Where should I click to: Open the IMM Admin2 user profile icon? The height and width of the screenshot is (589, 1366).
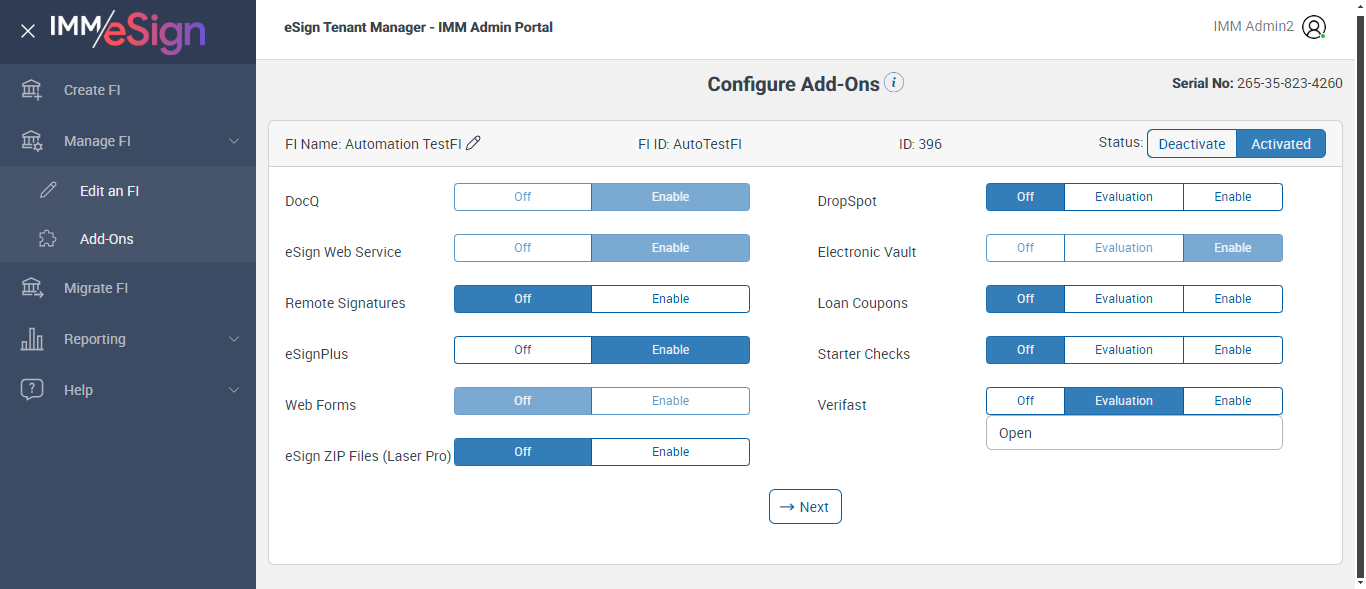(1314, 27)
